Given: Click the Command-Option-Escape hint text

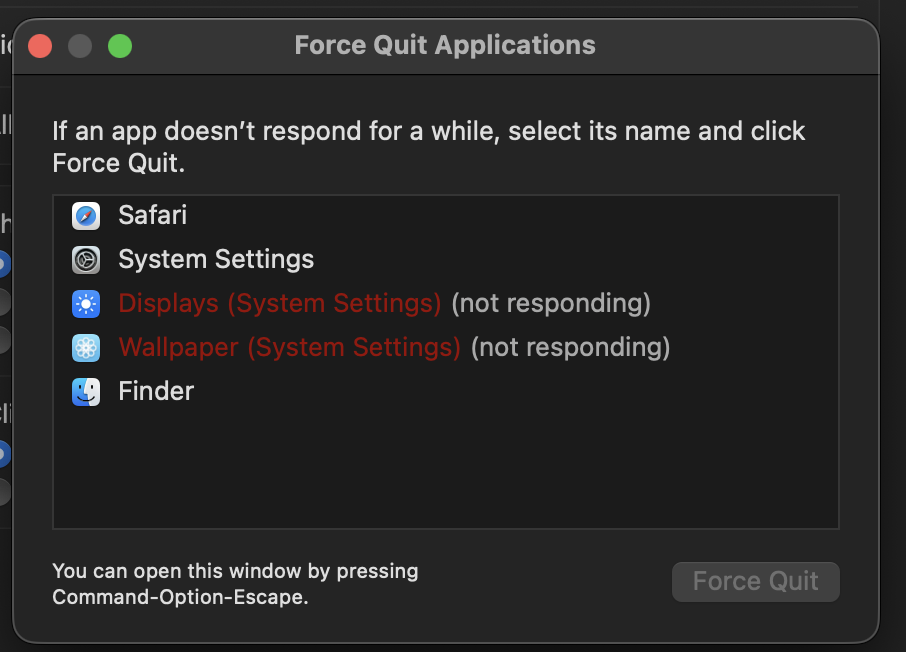Looking at the screenshot, I should [235, 585].
